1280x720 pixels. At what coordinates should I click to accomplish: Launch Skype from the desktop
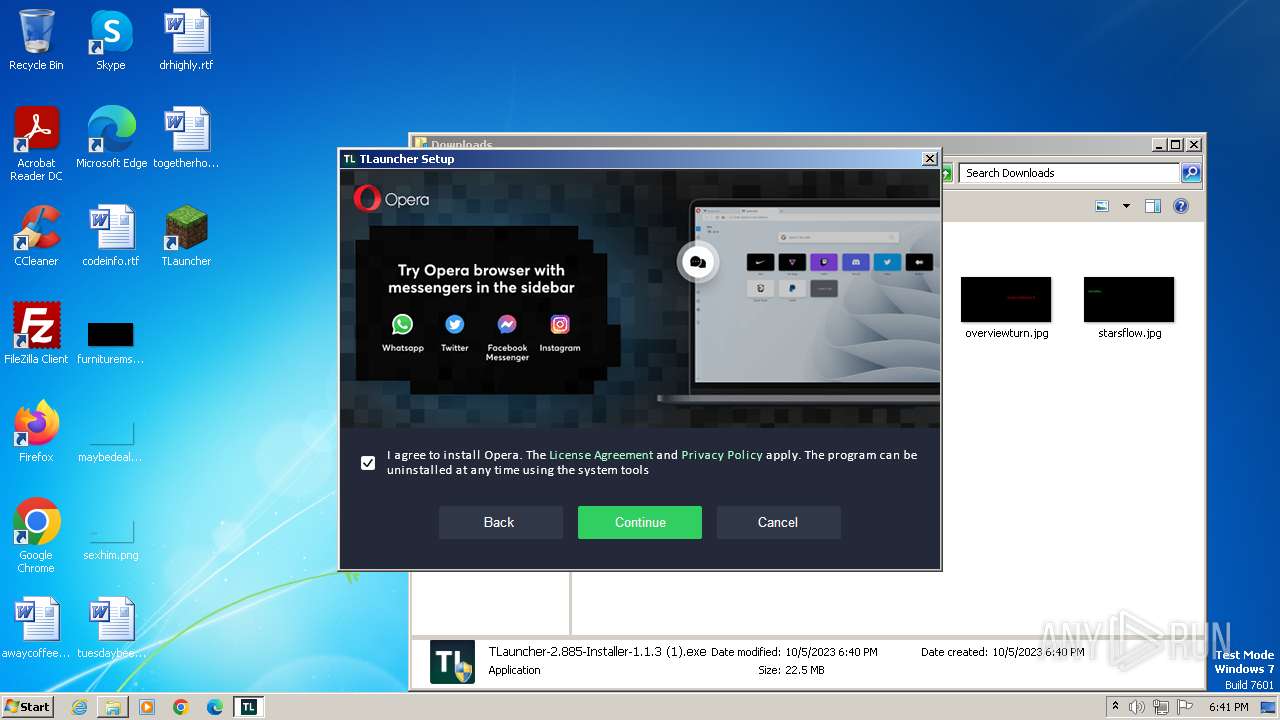pyautogui.click(x=110, y=40)
